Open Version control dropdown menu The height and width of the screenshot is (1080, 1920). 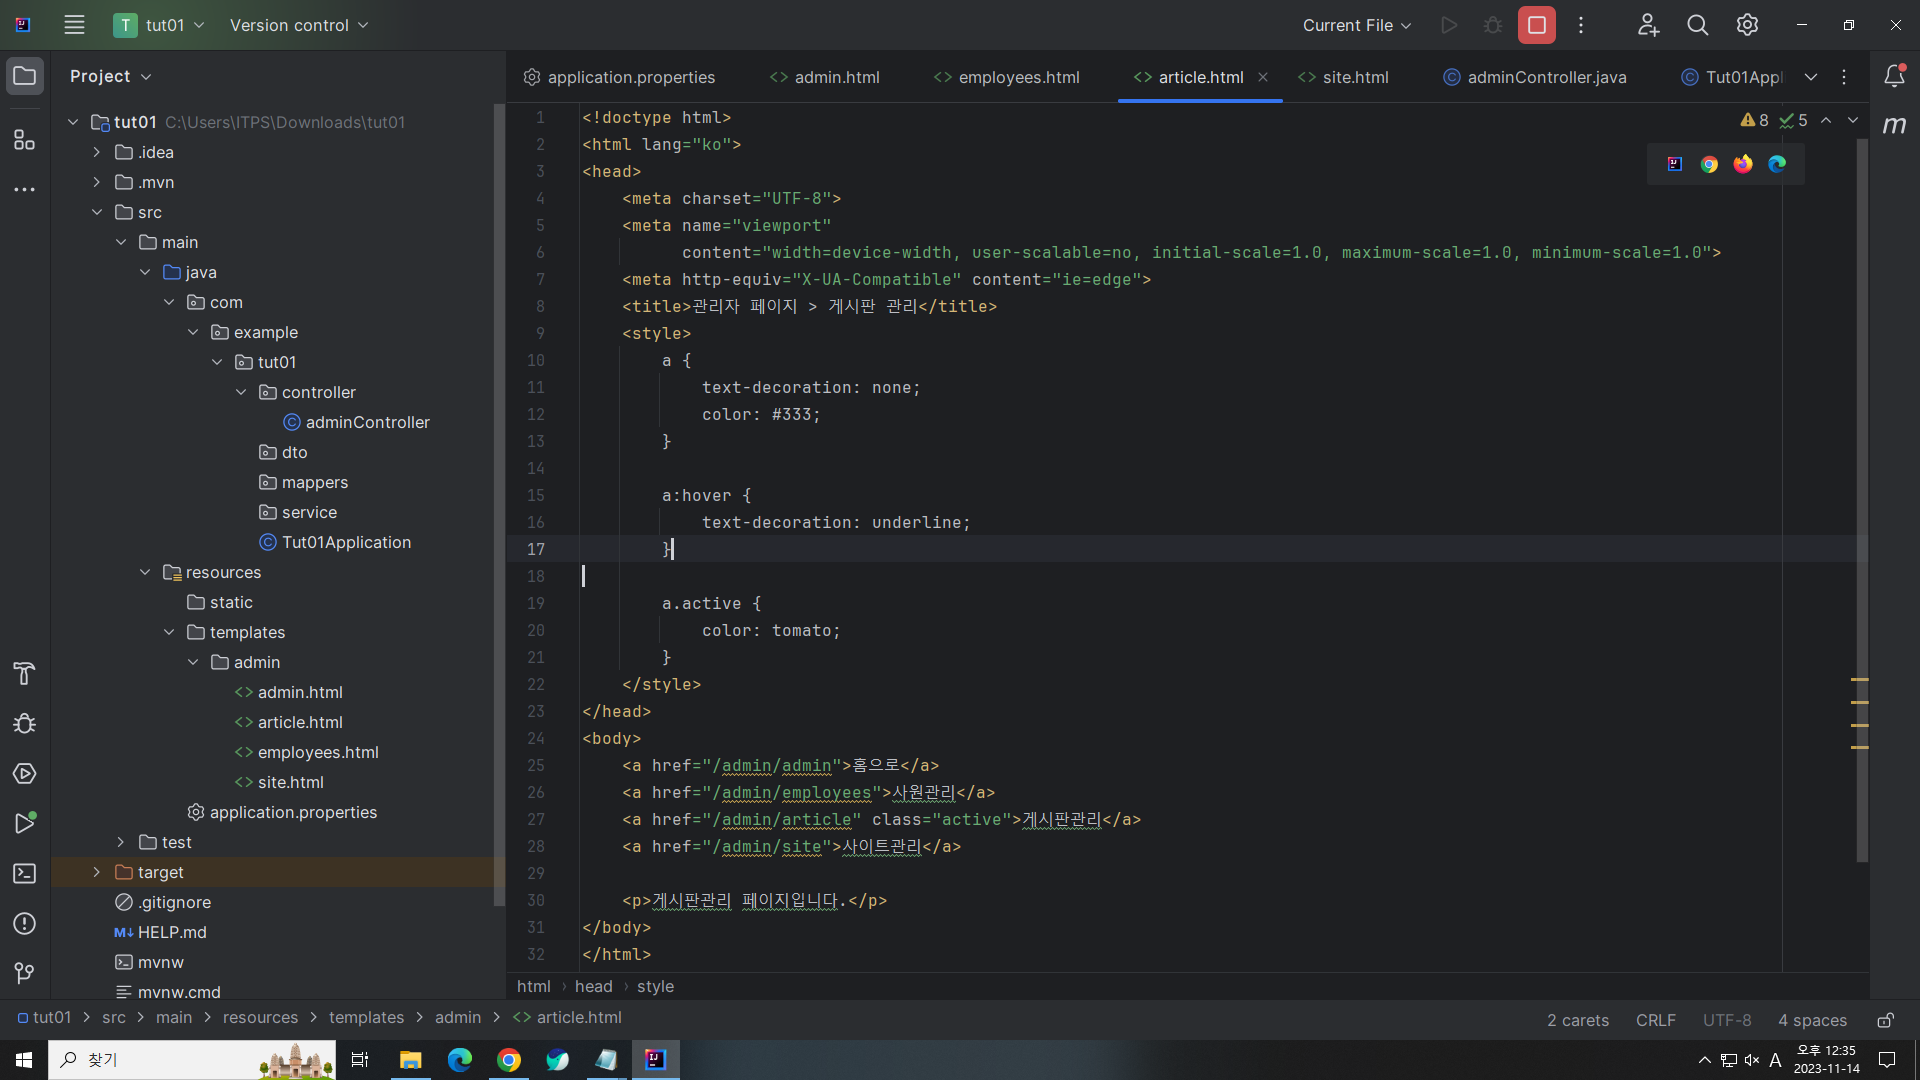point(299,25)
